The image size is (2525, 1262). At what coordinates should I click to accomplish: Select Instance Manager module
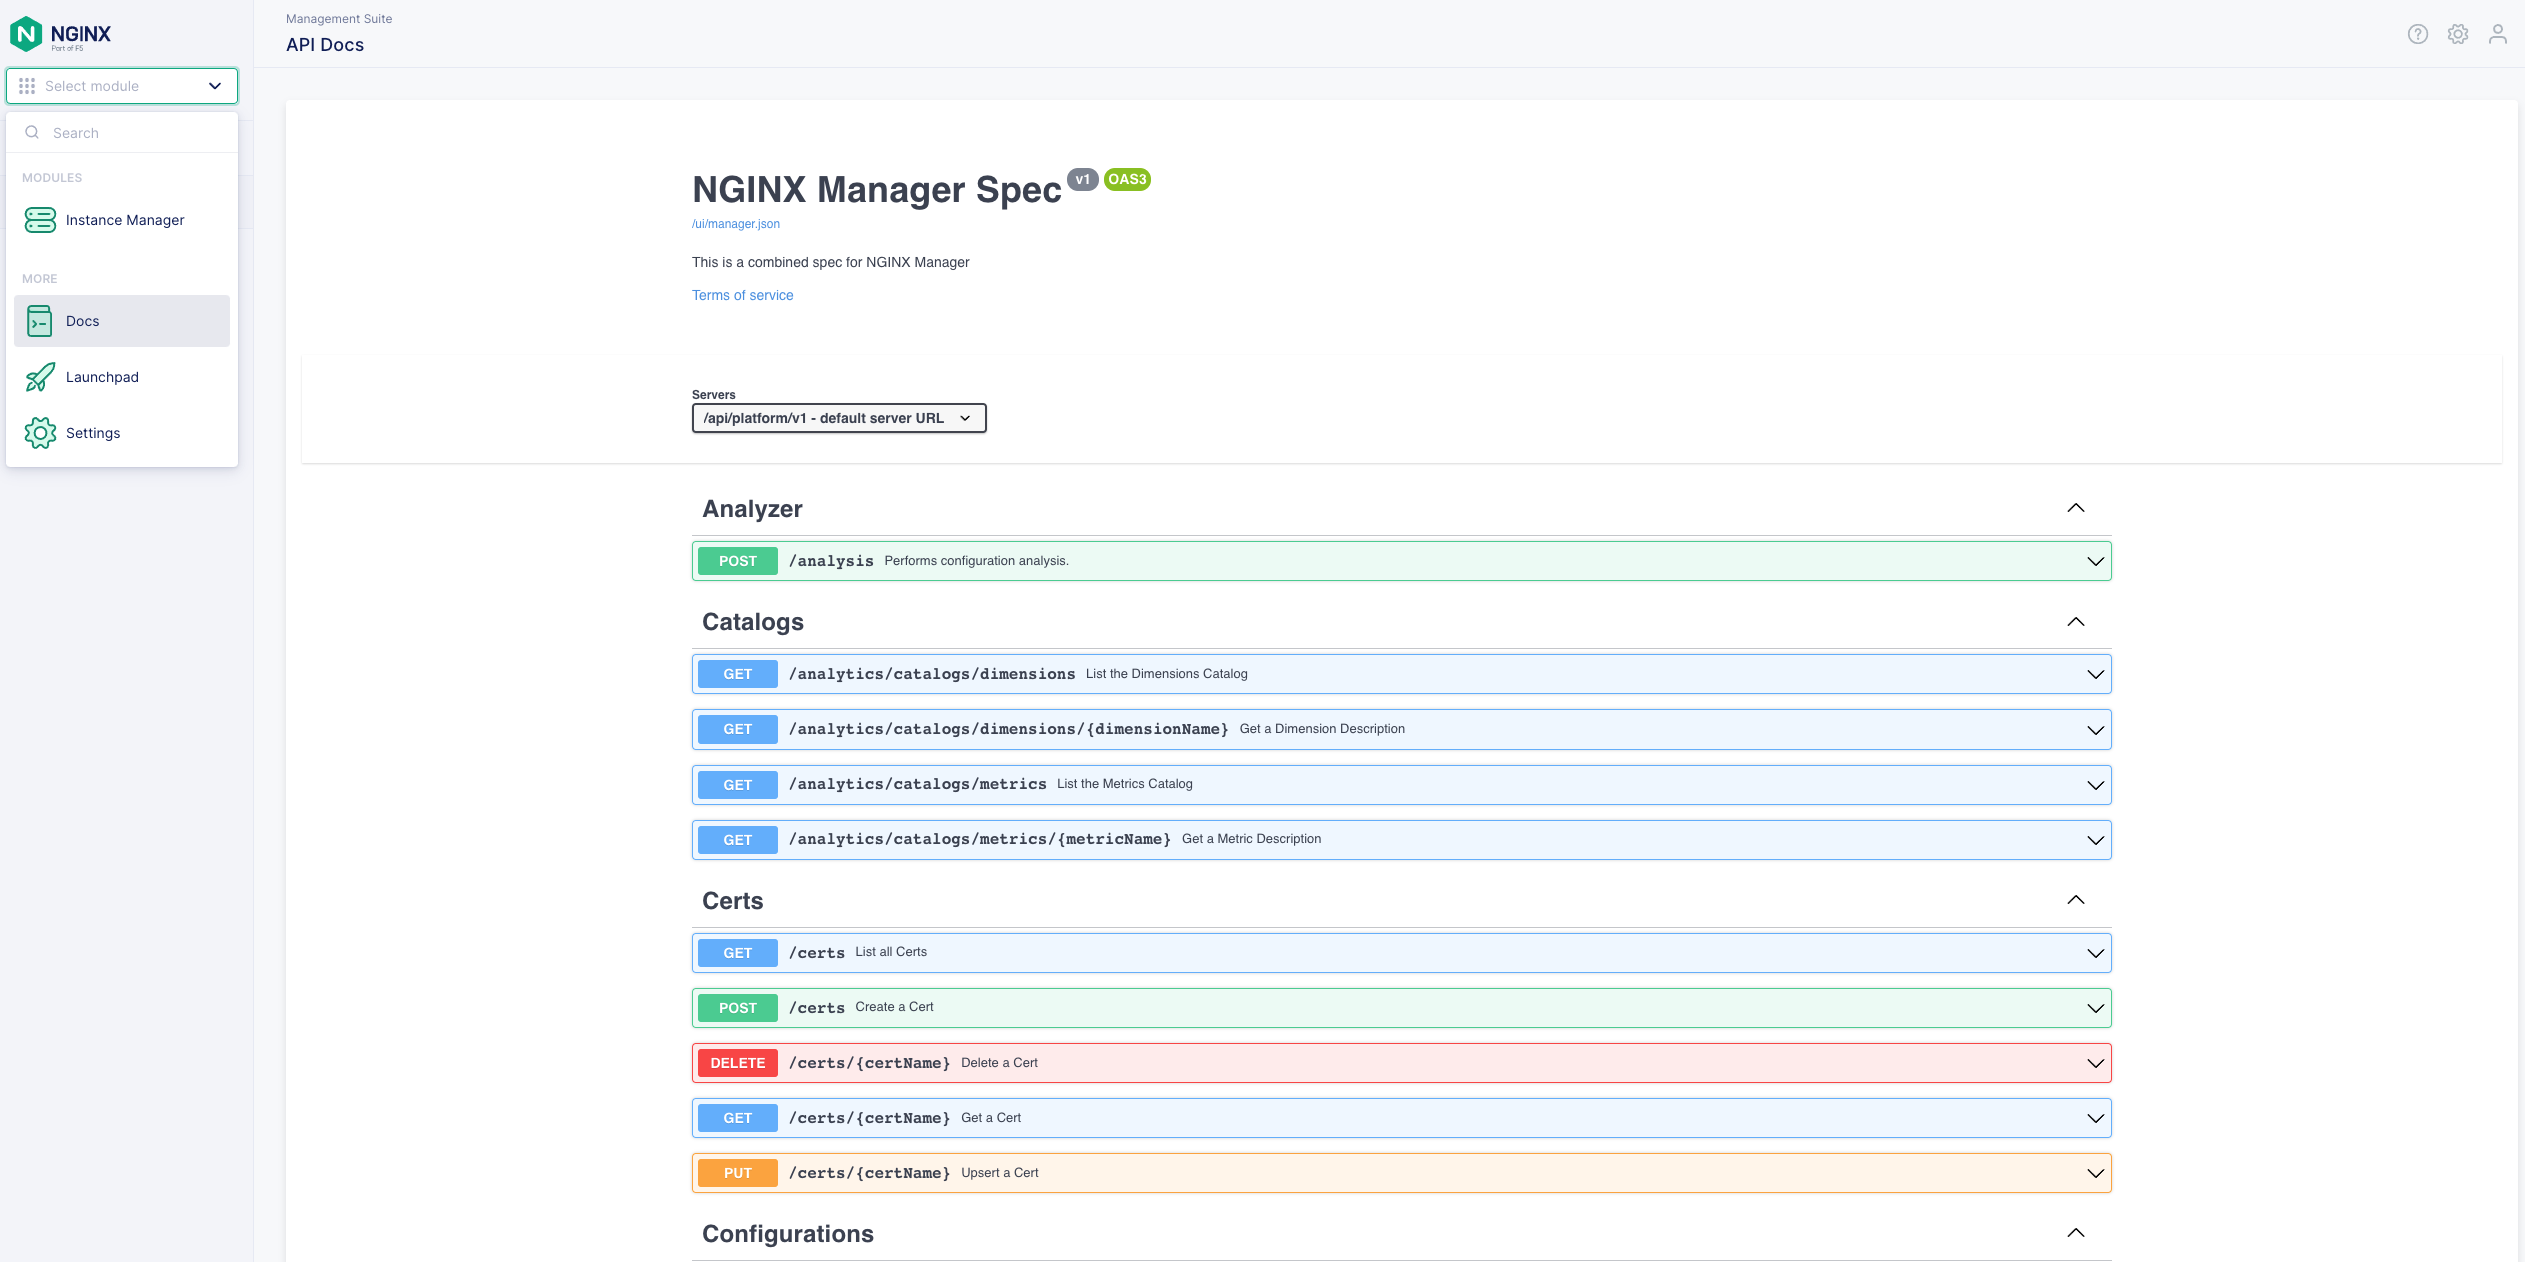pyautogui.click(x=122, y=220)
